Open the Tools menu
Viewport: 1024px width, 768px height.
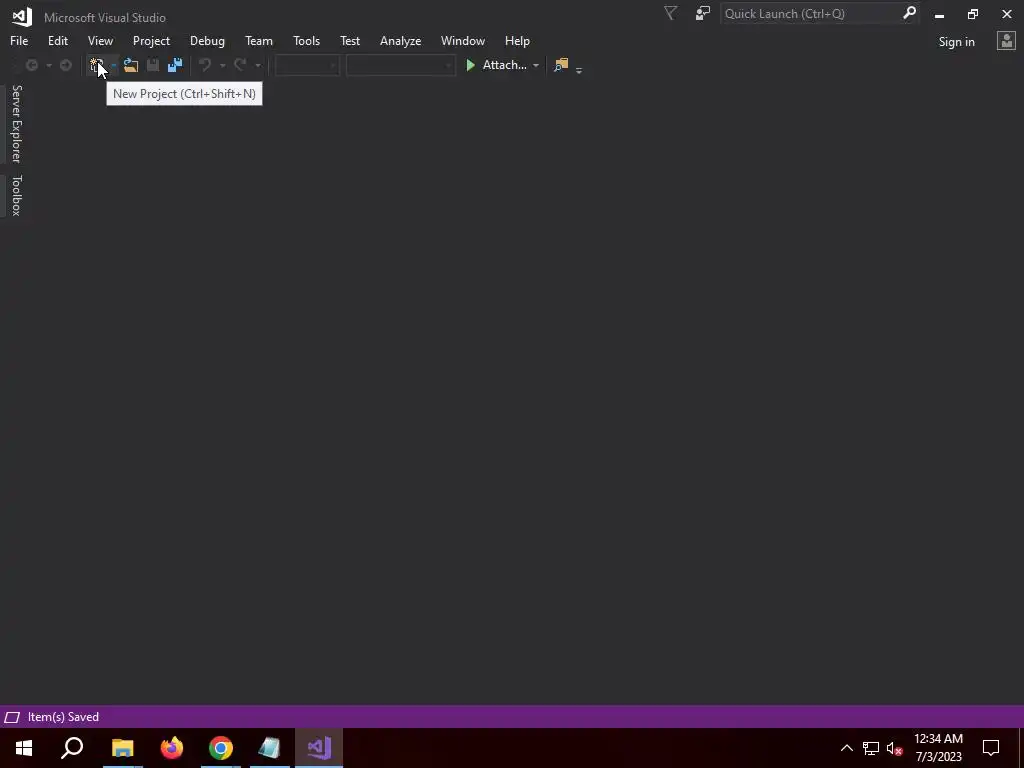[306, 40]
